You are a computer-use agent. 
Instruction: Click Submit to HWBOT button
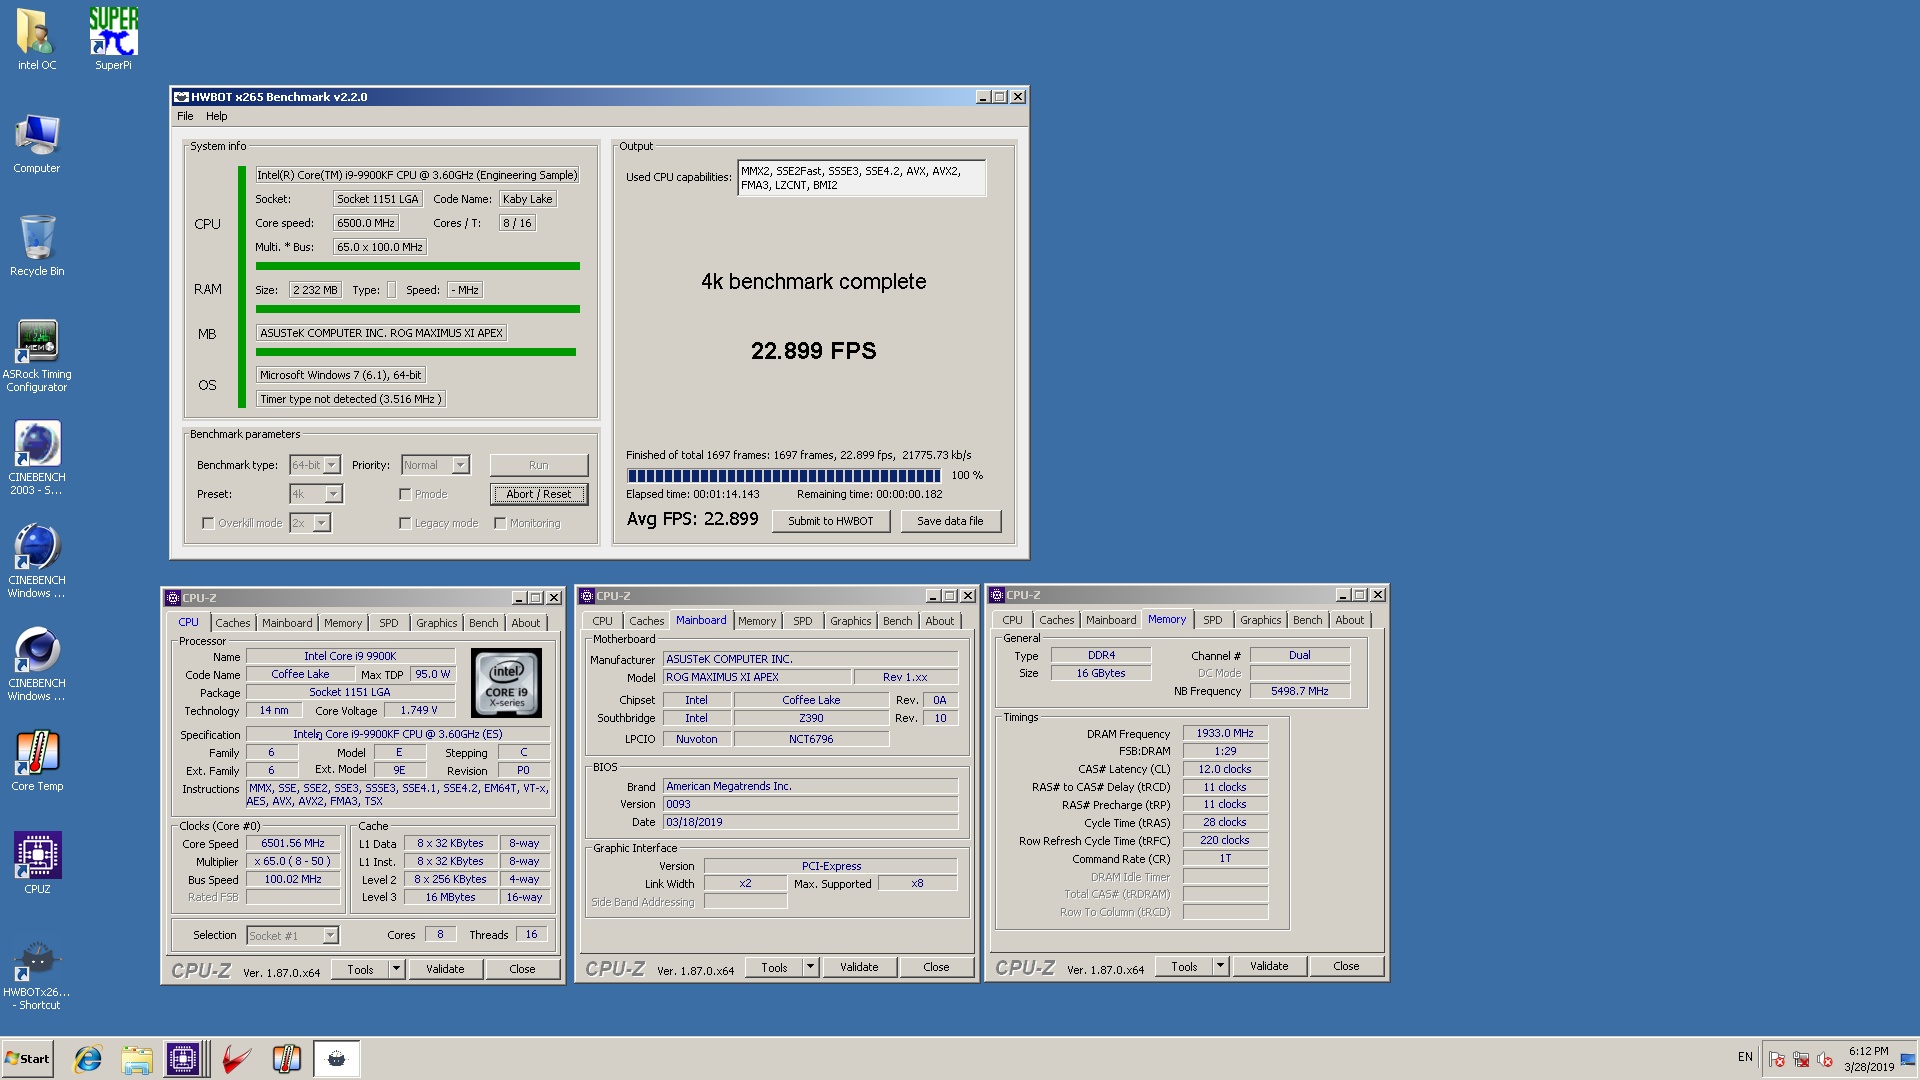tap(831, 521)
